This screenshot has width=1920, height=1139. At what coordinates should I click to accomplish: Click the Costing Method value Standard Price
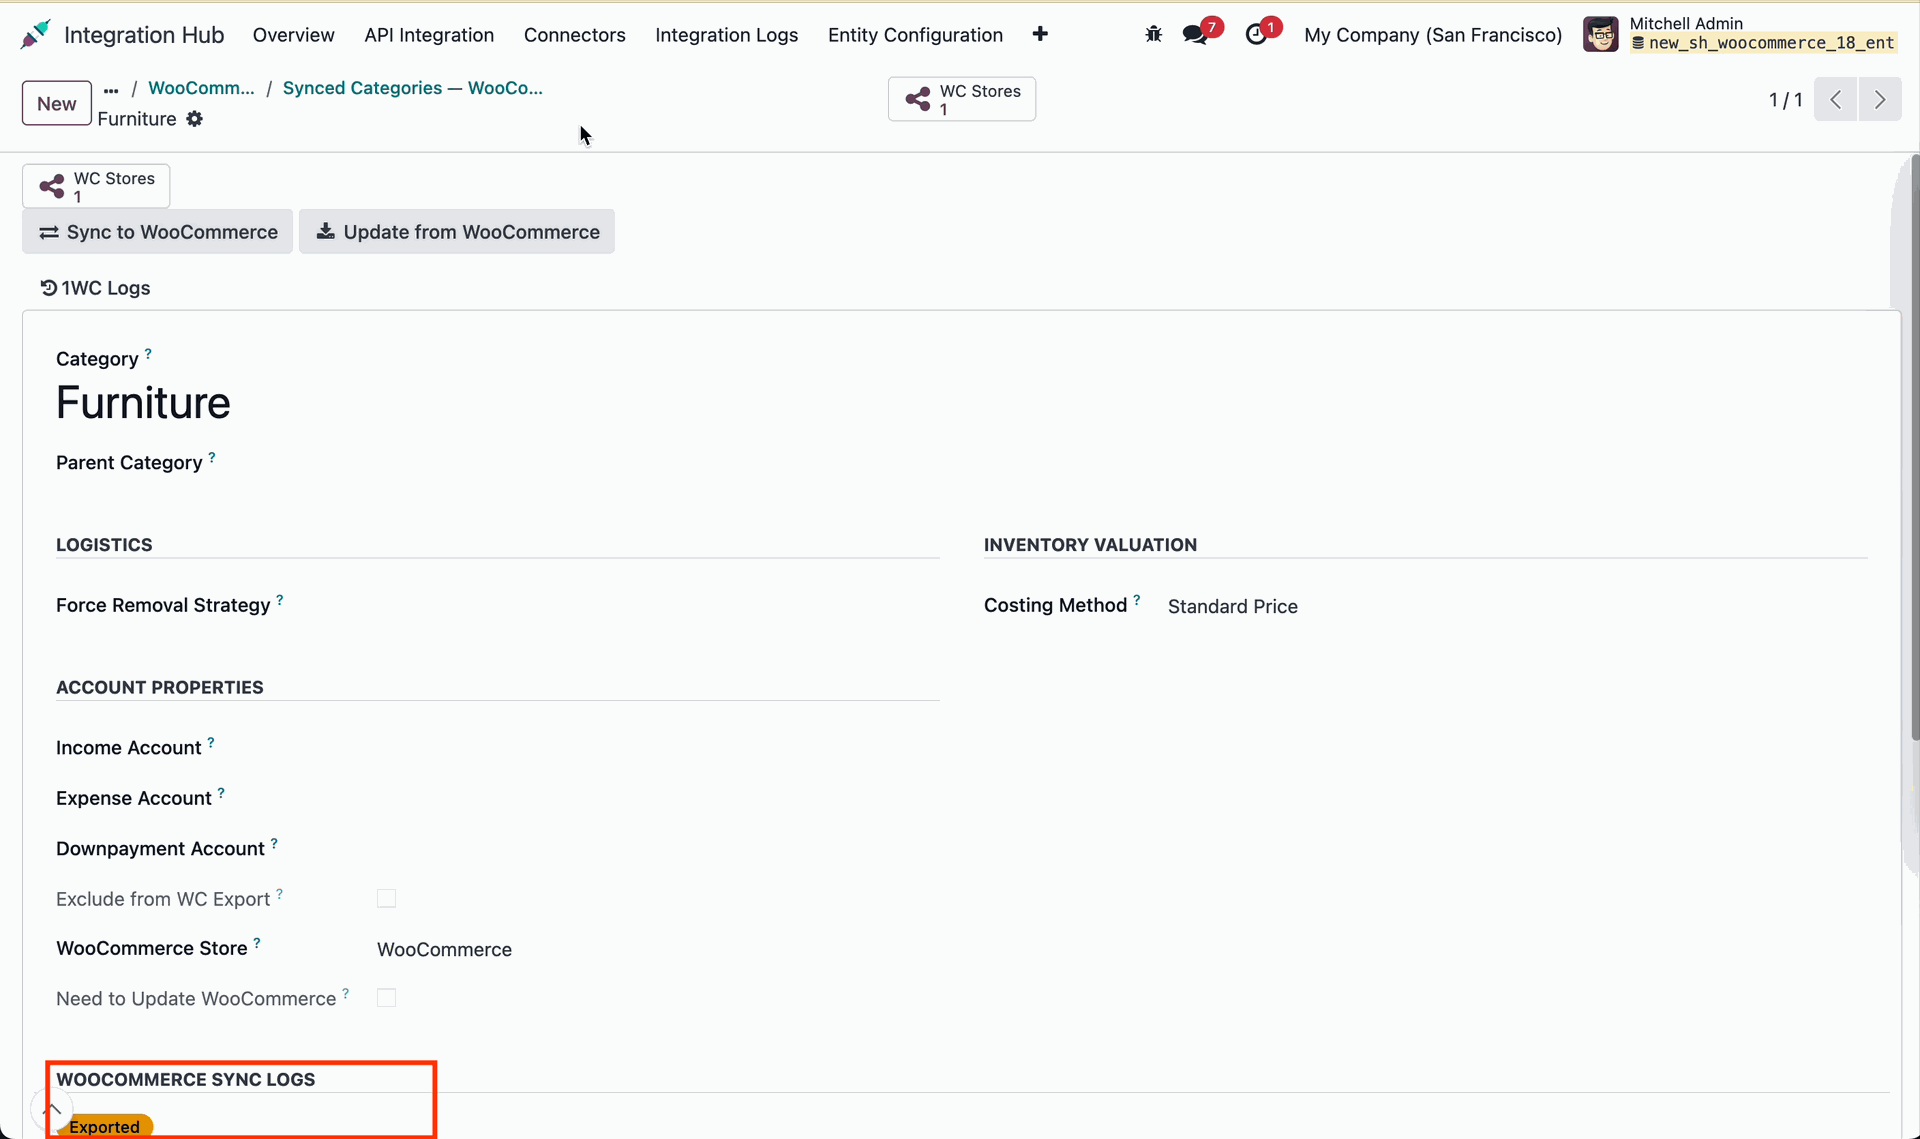(1232, 606)
